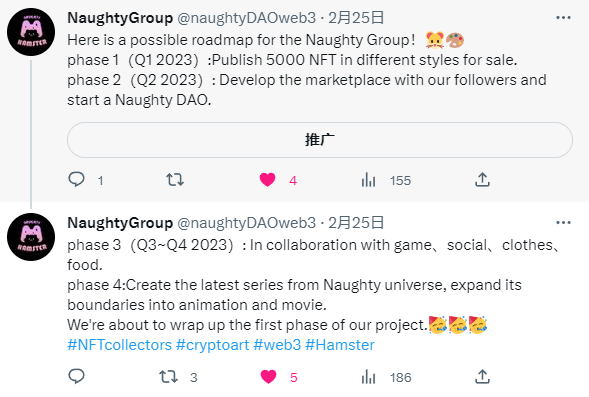Open NaughtyGroup avatar on first tweet

coord(31,32)
